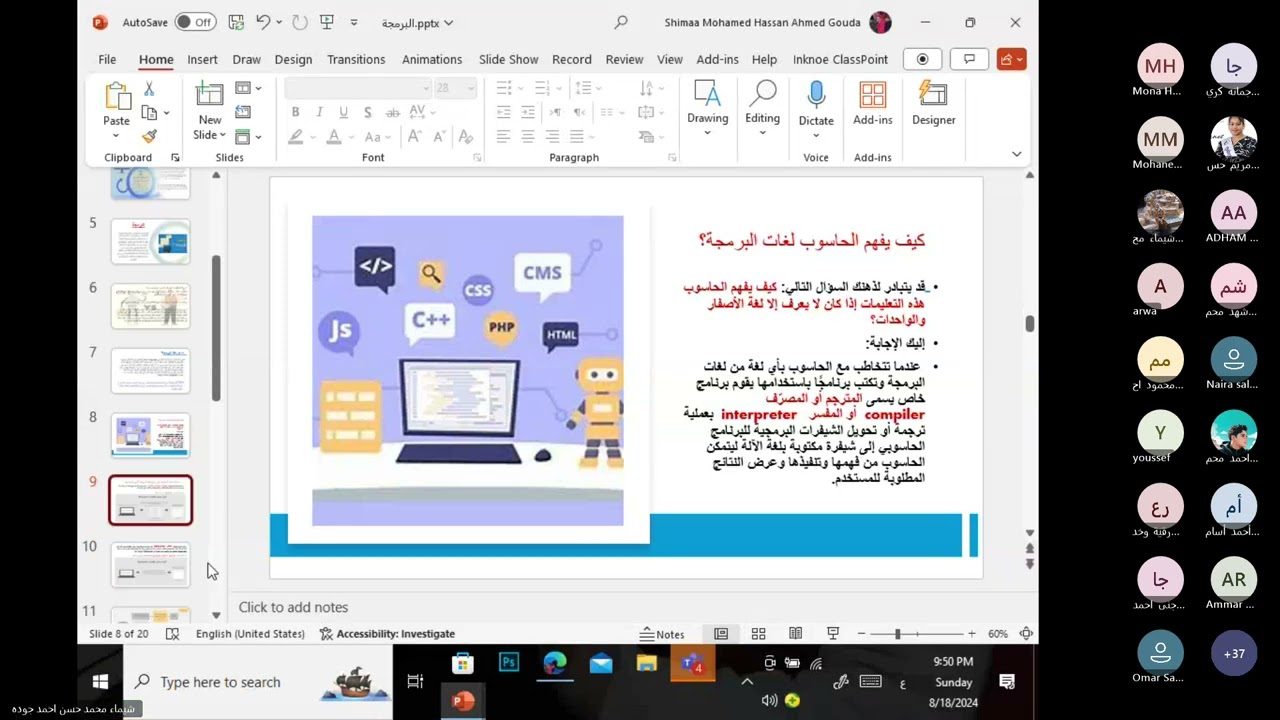This screenshot has width=1280, height=720.
Task: Select slide 9 thumbnail
Action: click(x=150, y=500)
